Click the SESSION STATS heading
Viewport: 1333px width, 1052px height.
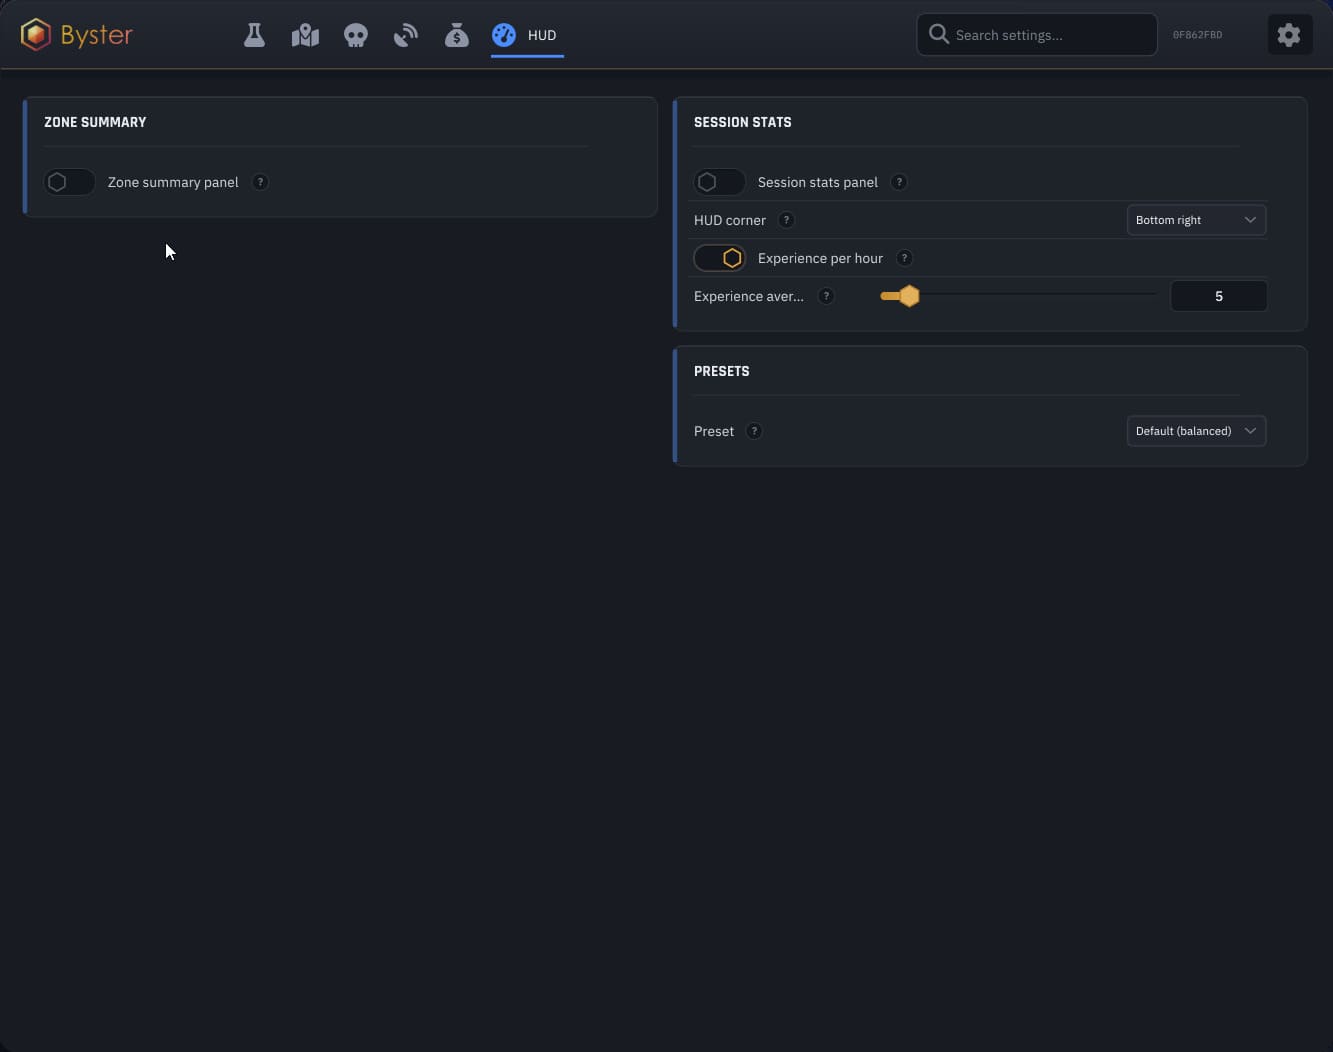pyautogui.click(x=742, y=122)
